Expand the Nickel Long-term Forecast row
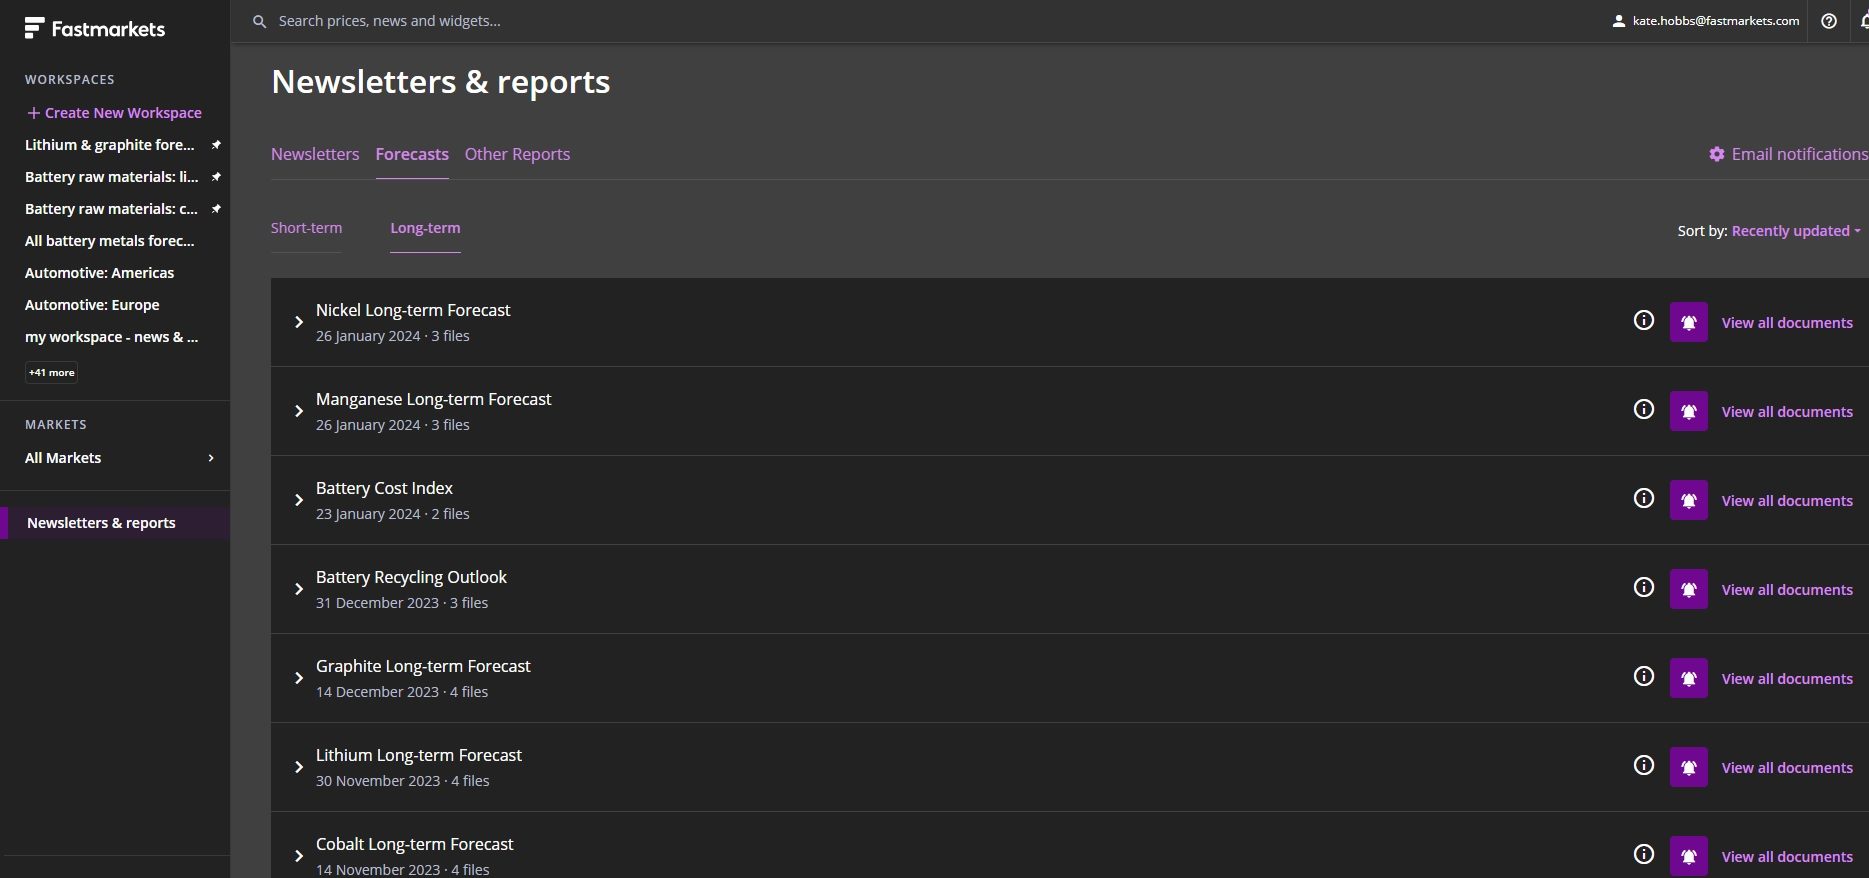Image resolution: width=1869 pixels, height=878 pixels. [299, 322]
